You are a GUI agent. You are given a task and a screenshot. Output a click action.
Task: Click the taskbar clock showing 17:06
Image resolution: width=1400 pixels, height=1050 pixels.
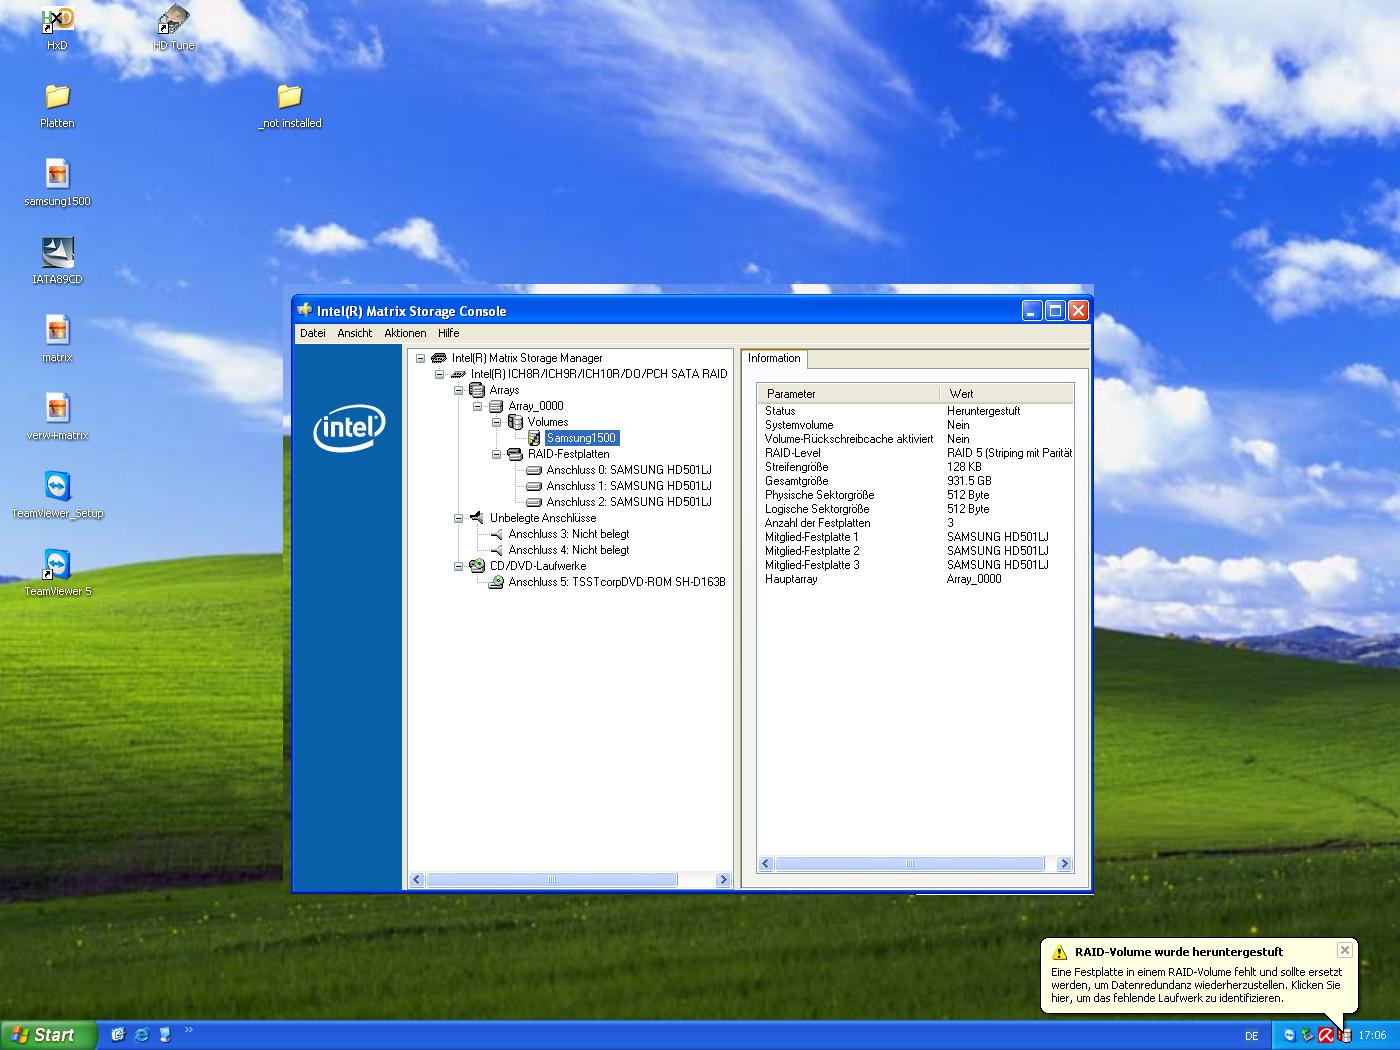tap(1372, 1036)
